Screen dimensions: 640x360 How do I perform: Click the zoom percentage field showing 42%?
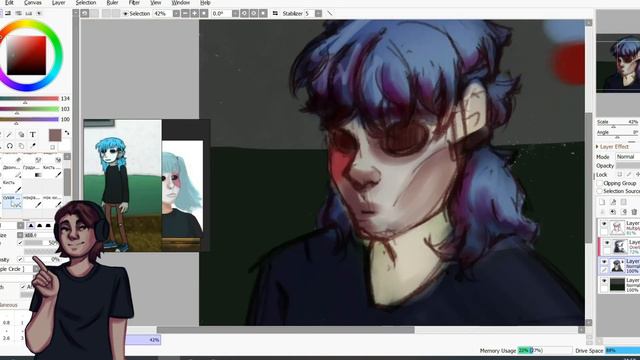tap(162, 13)
